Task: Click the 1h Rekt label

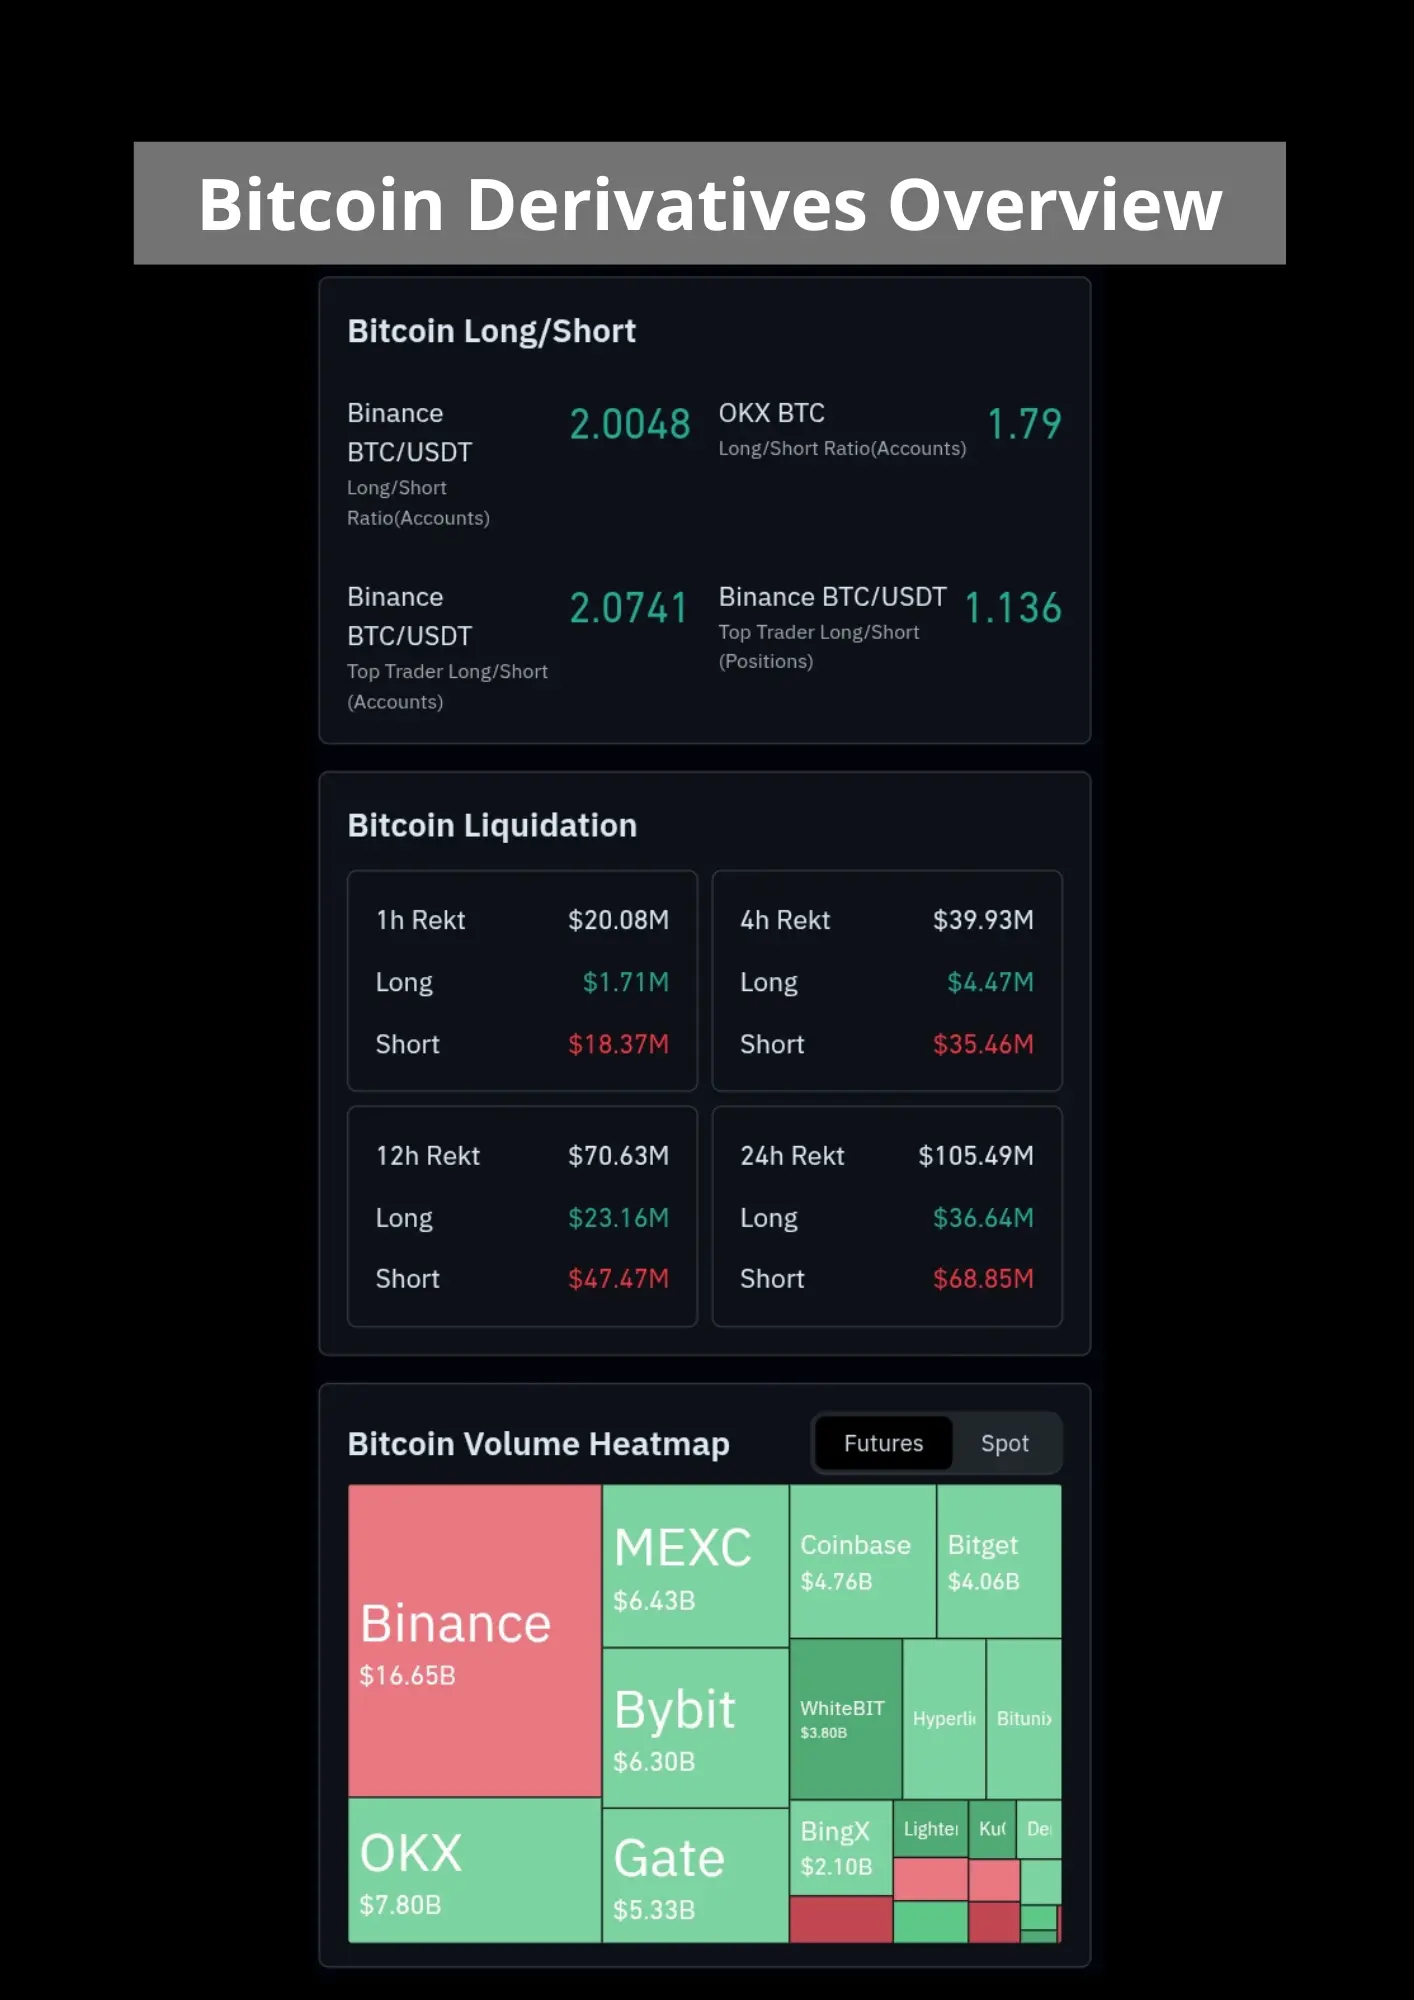Action: coord(420,920)
